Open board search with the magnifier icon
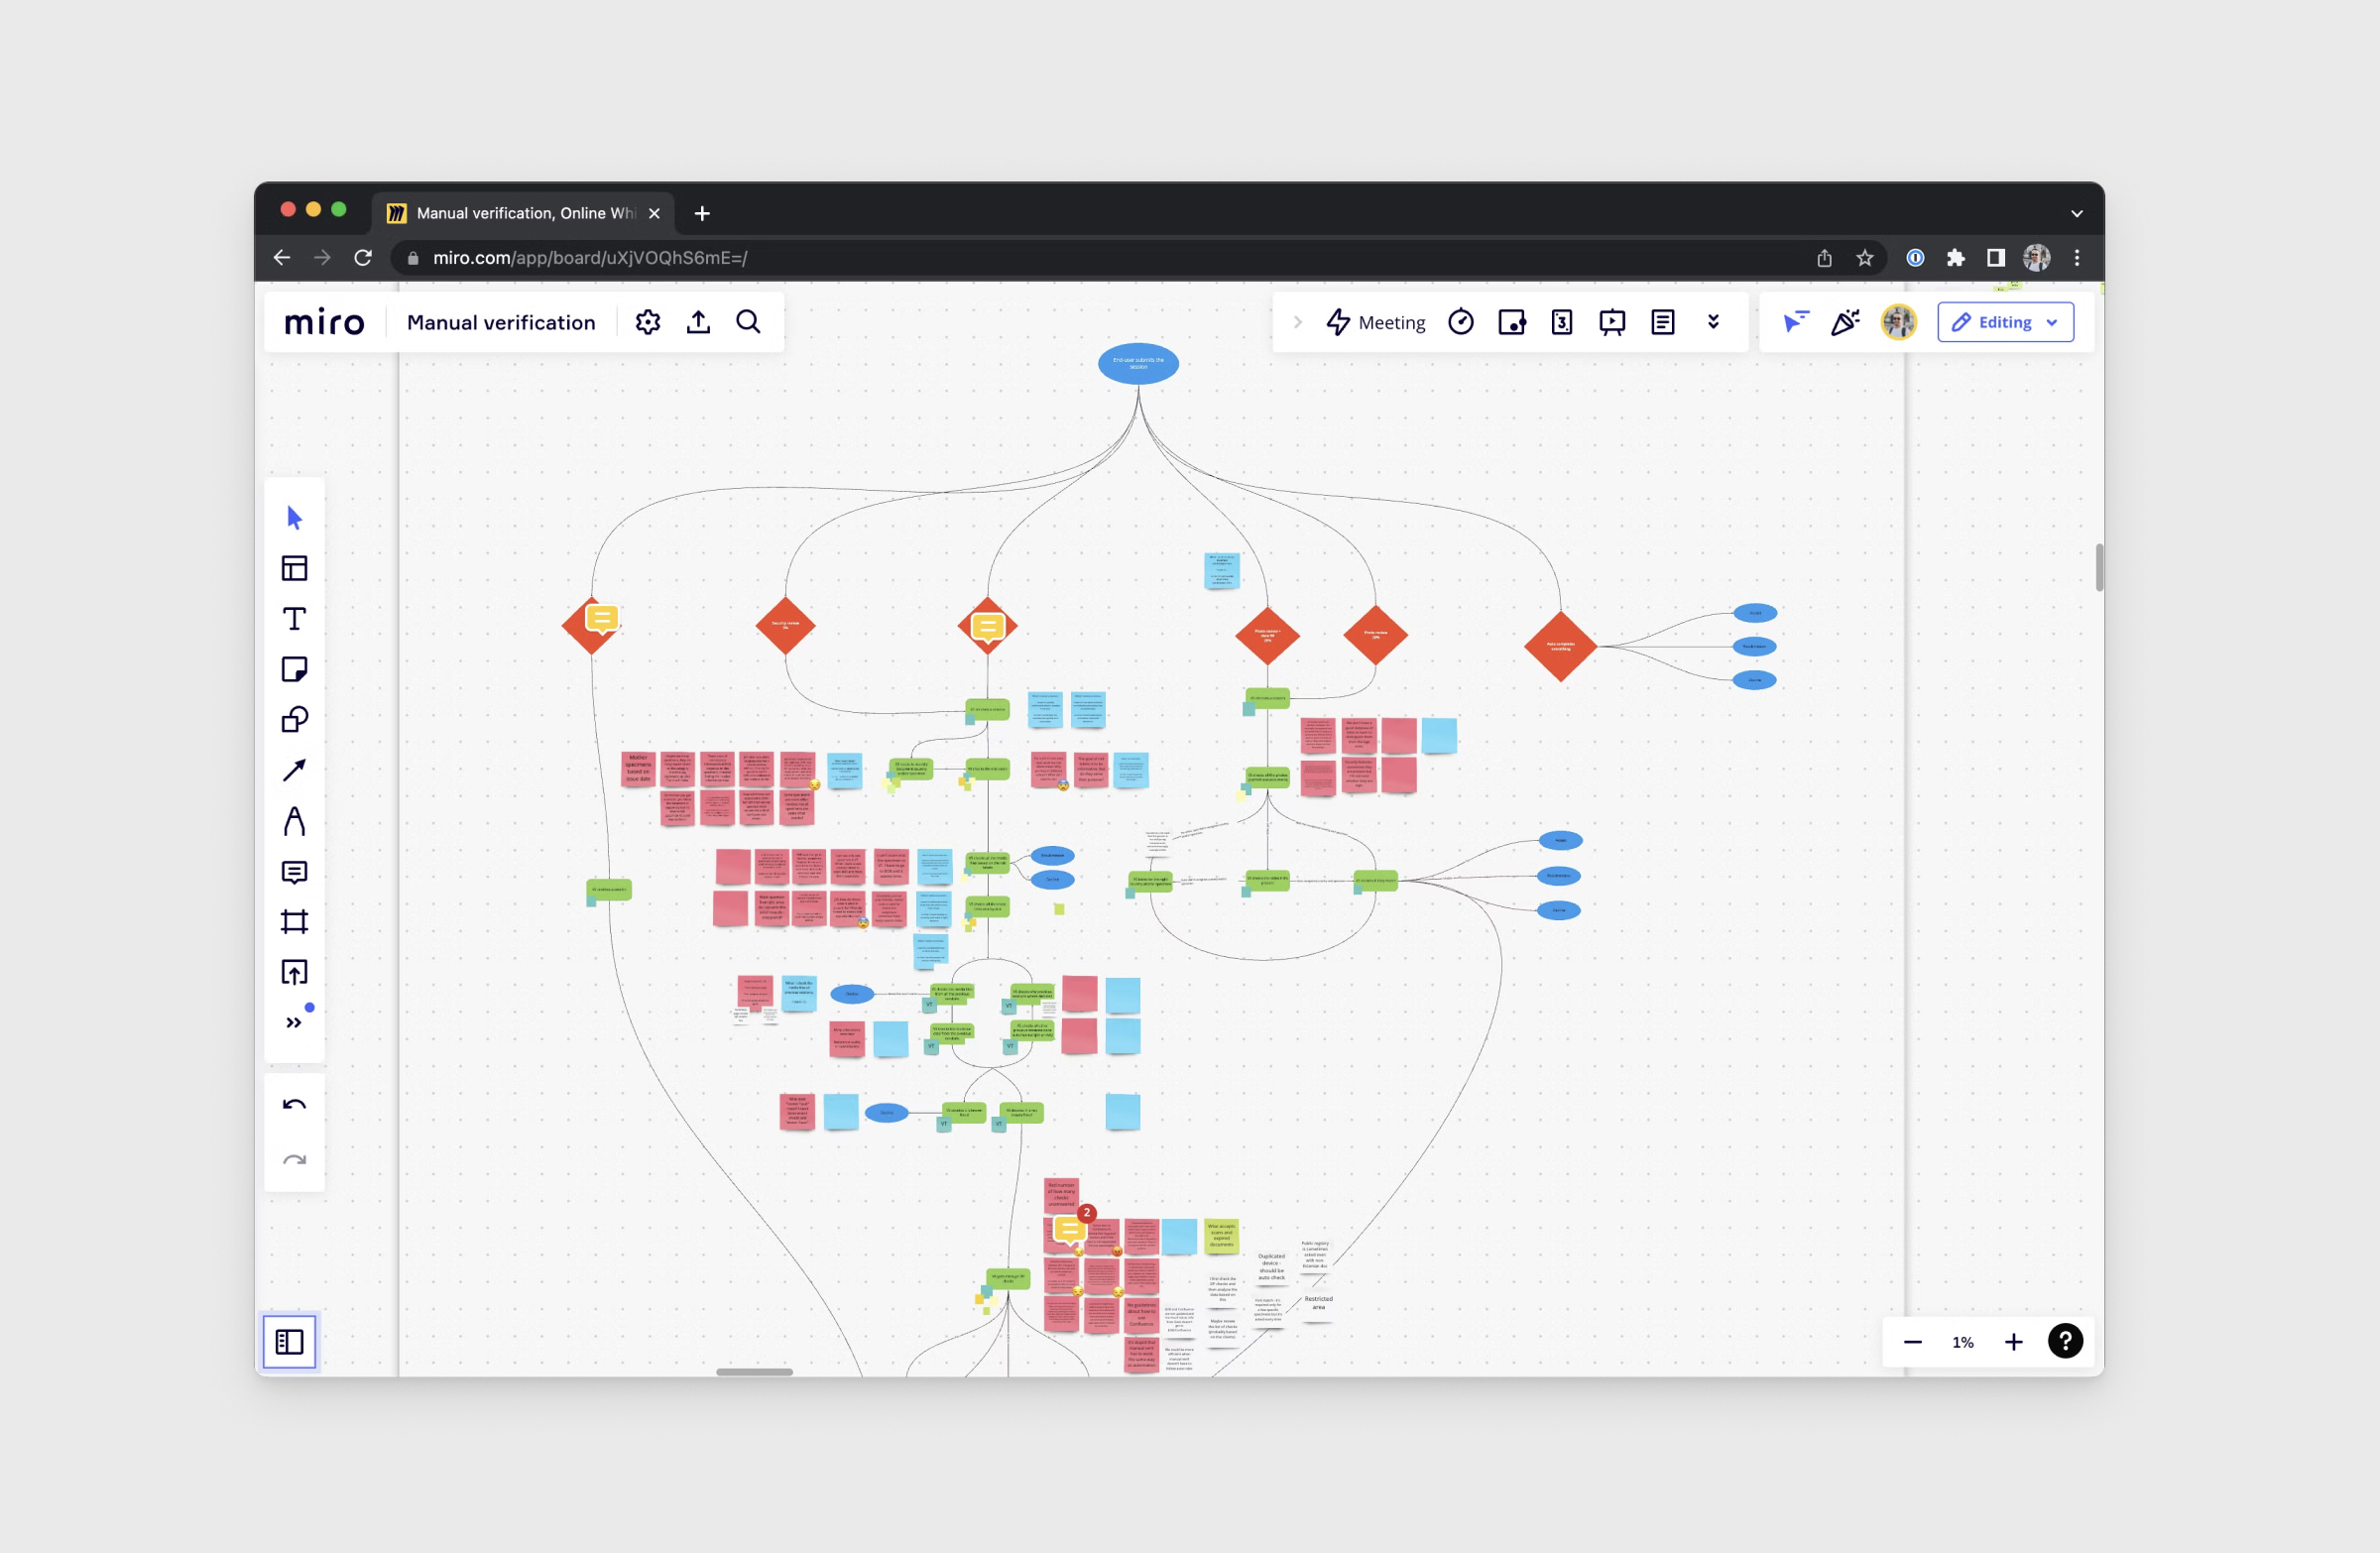This screenshot has height=1553, width=2380. pos(748,322)
